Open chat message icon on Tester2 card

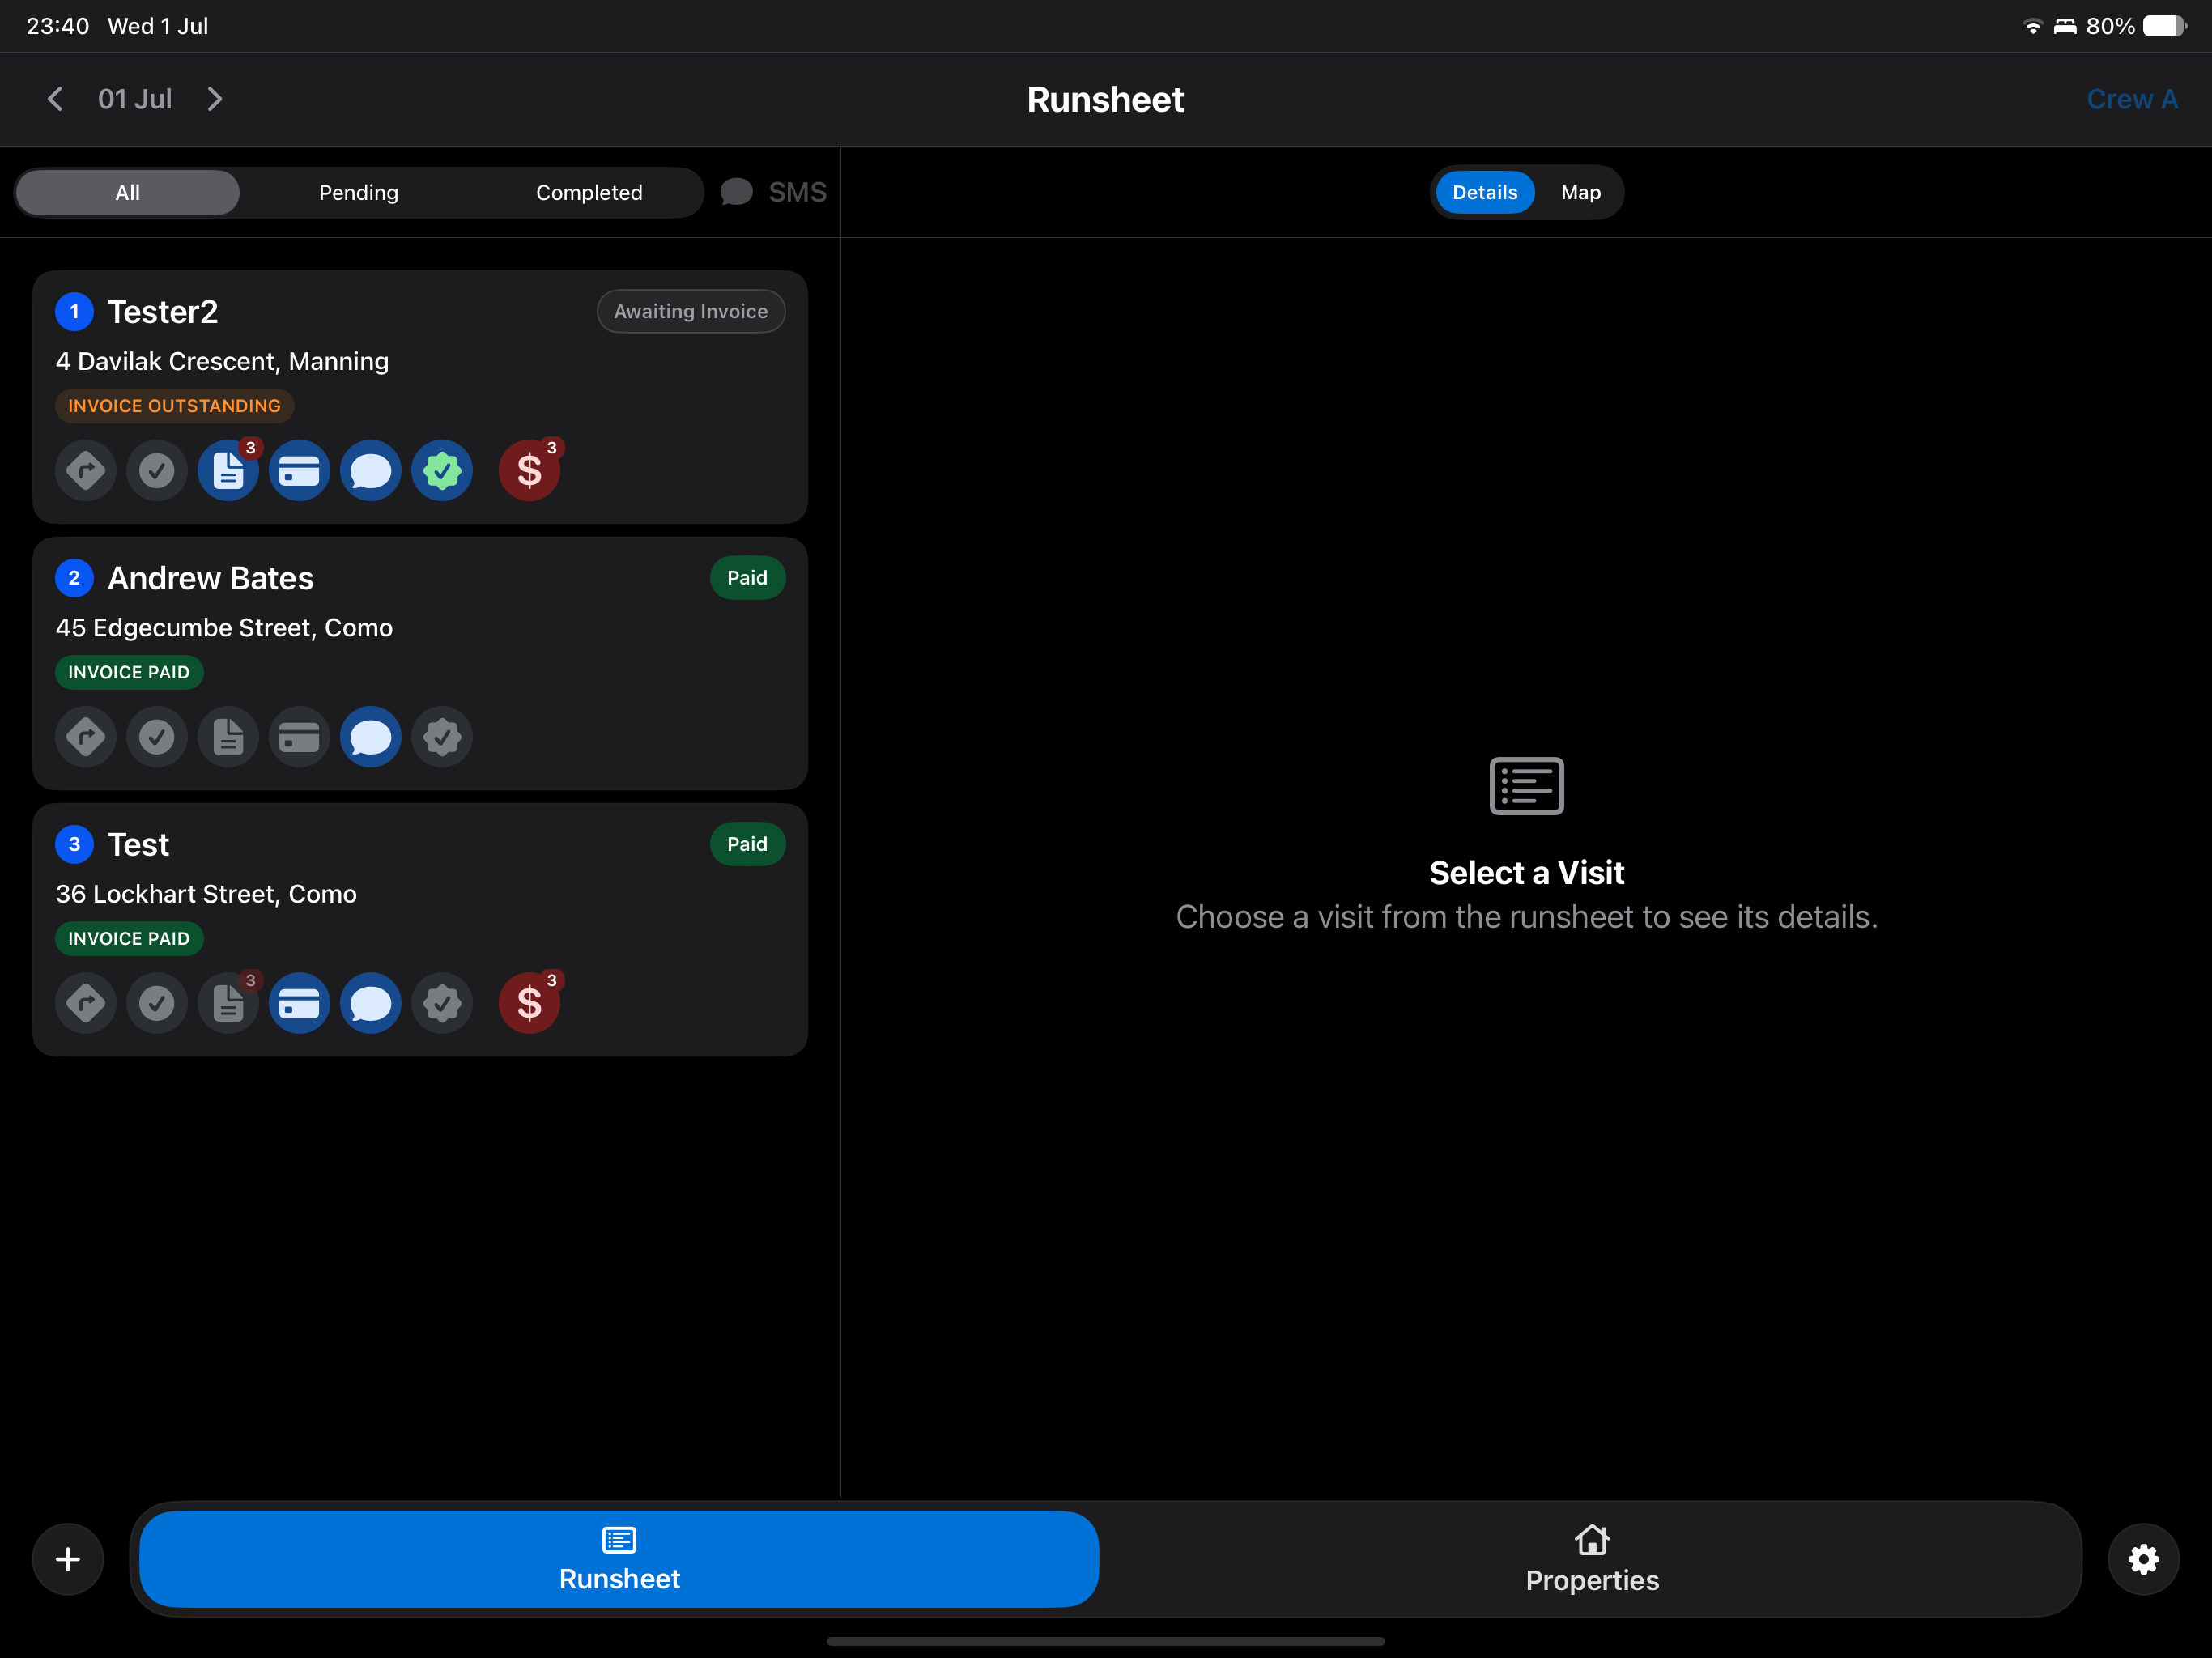click(371, 470)
